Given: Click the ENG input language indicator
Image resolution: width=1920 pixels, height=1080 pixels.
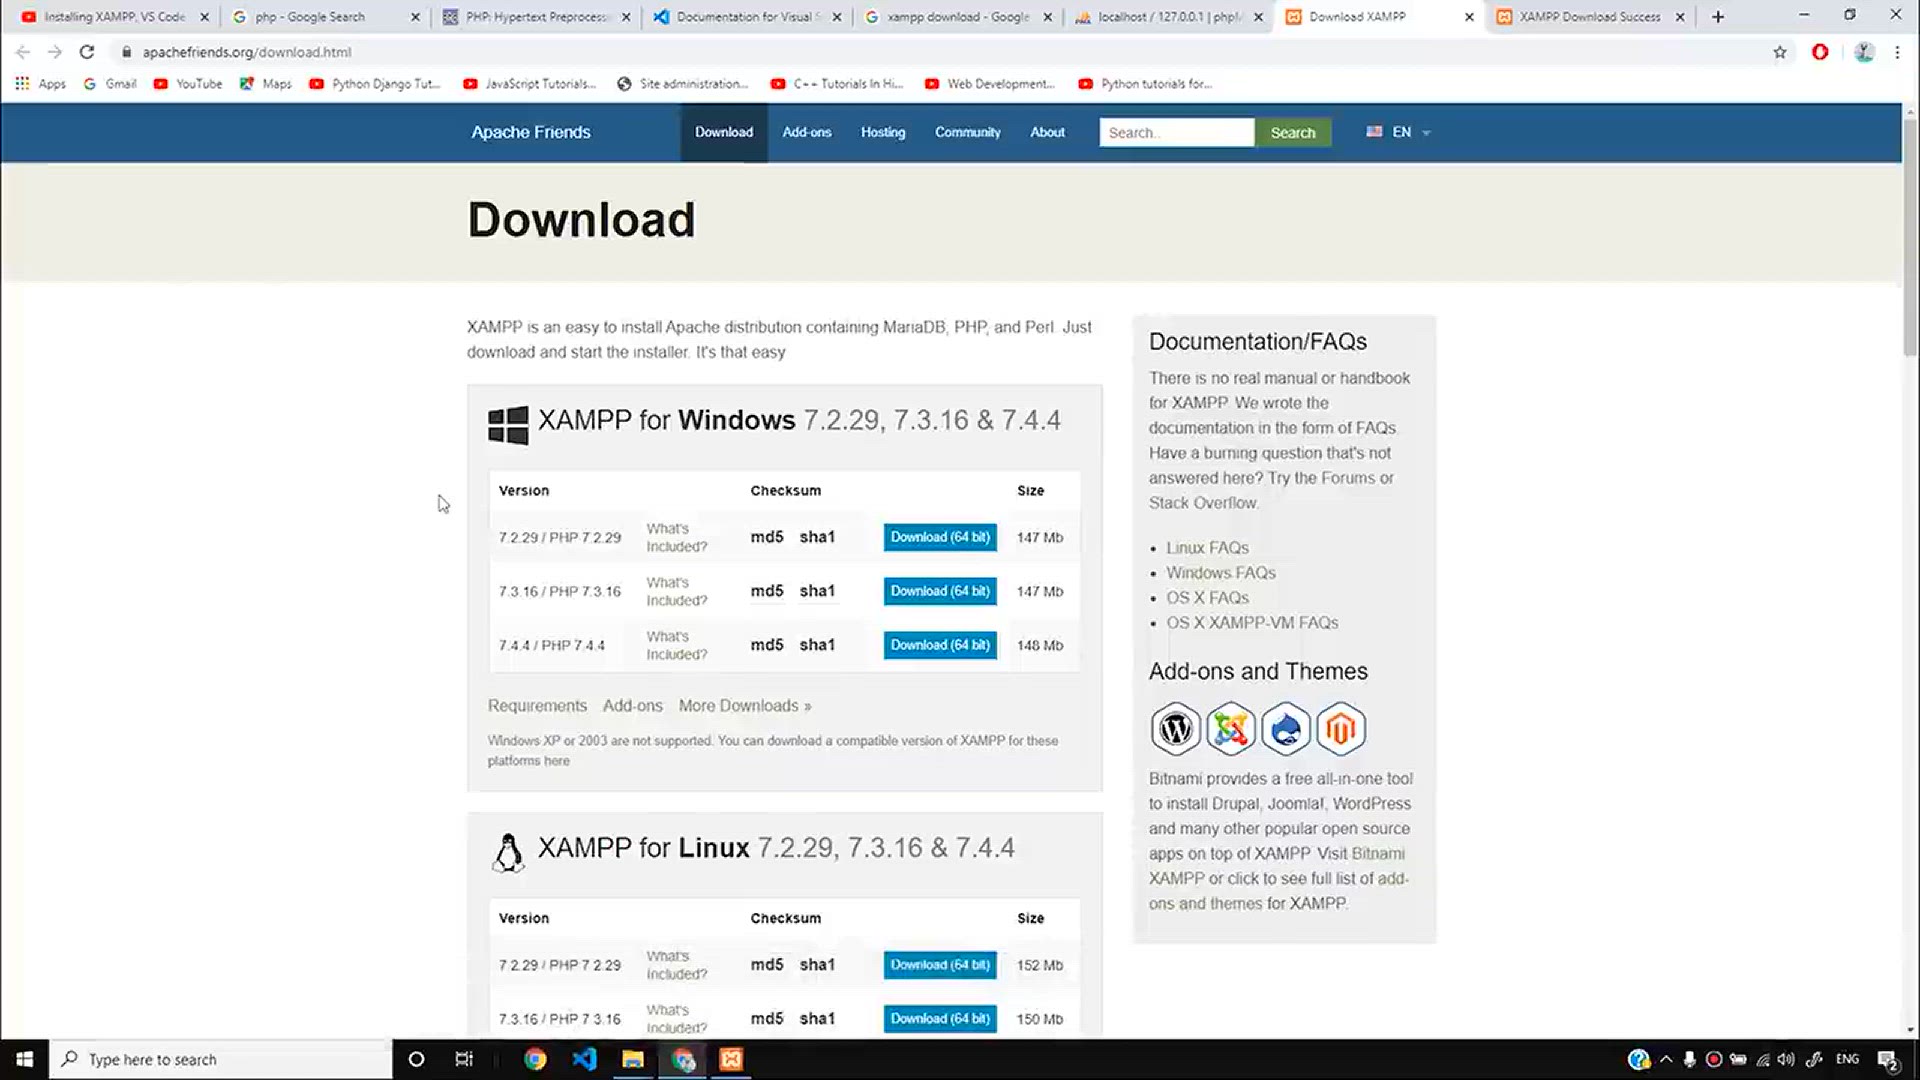Looking at the screenshot, I should point(1847,1059).
